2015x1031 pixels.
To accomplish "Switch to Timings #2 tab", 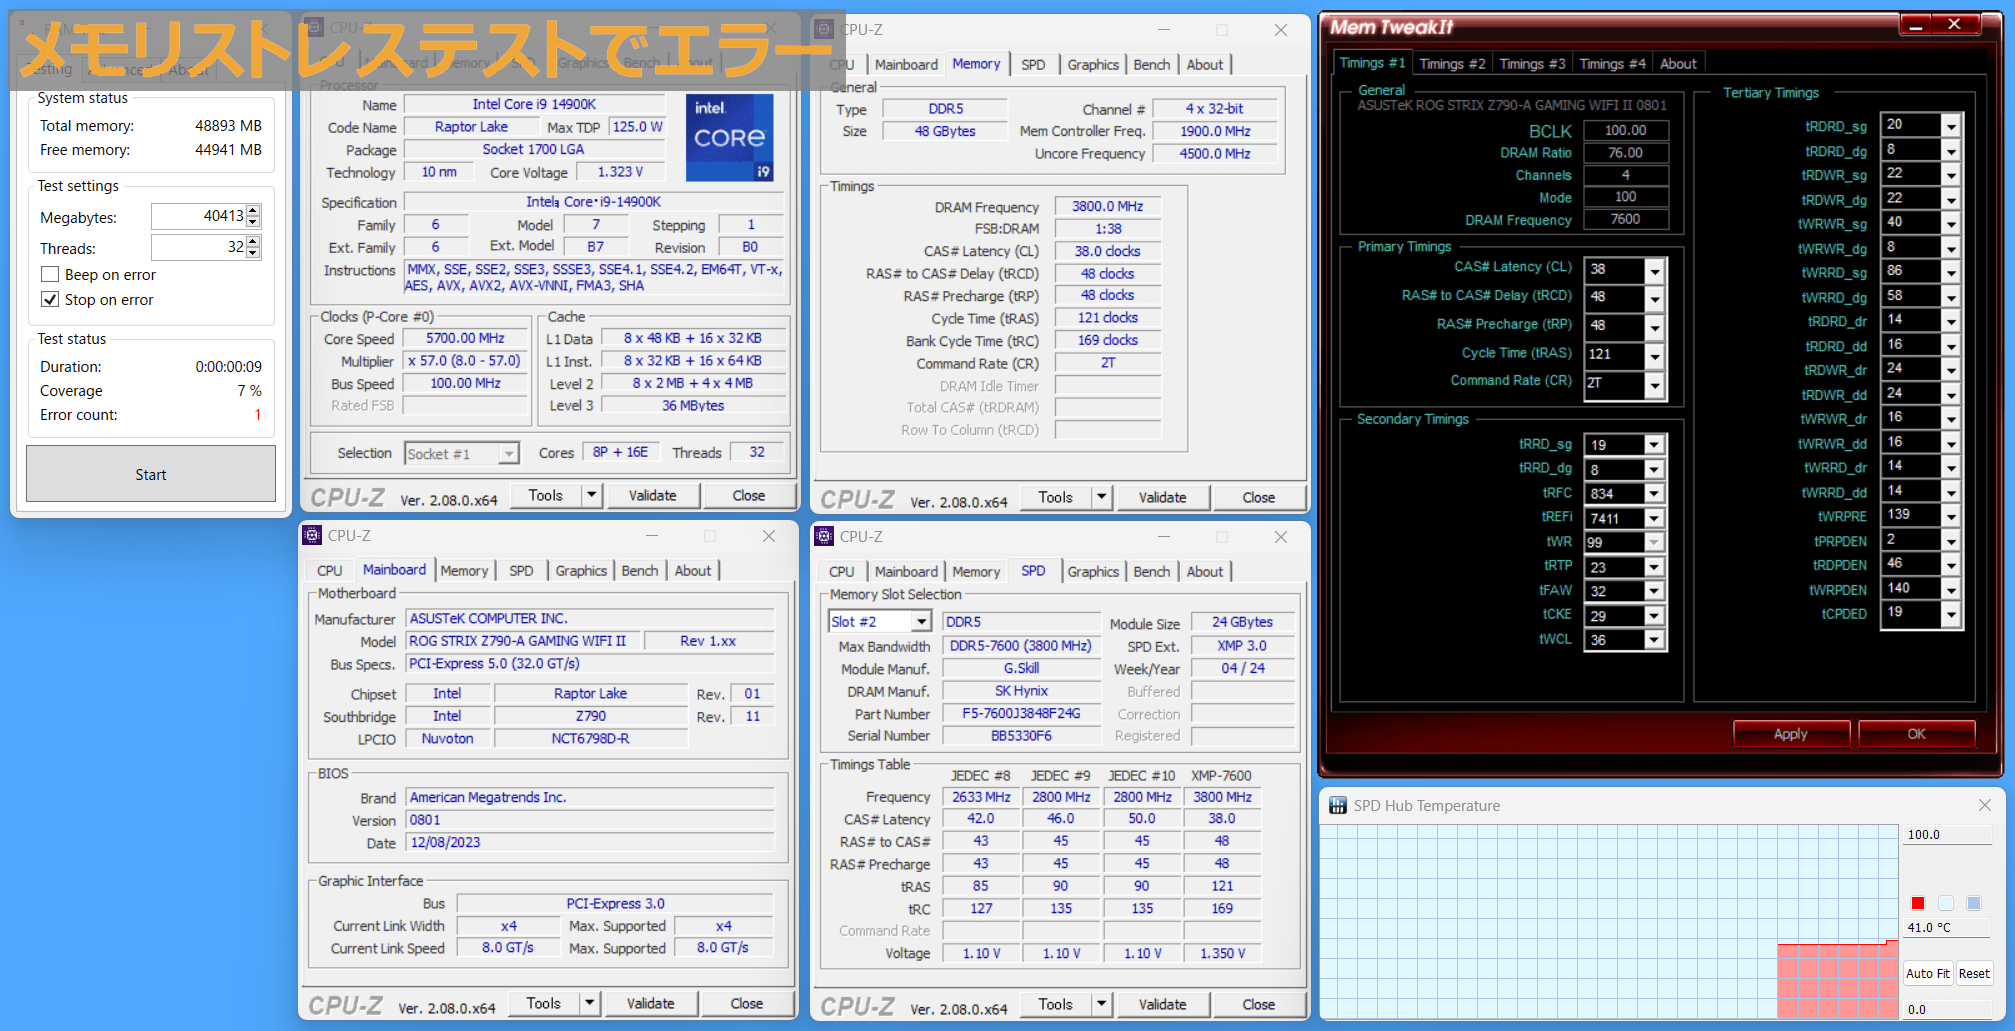I will coord(1452,64).
